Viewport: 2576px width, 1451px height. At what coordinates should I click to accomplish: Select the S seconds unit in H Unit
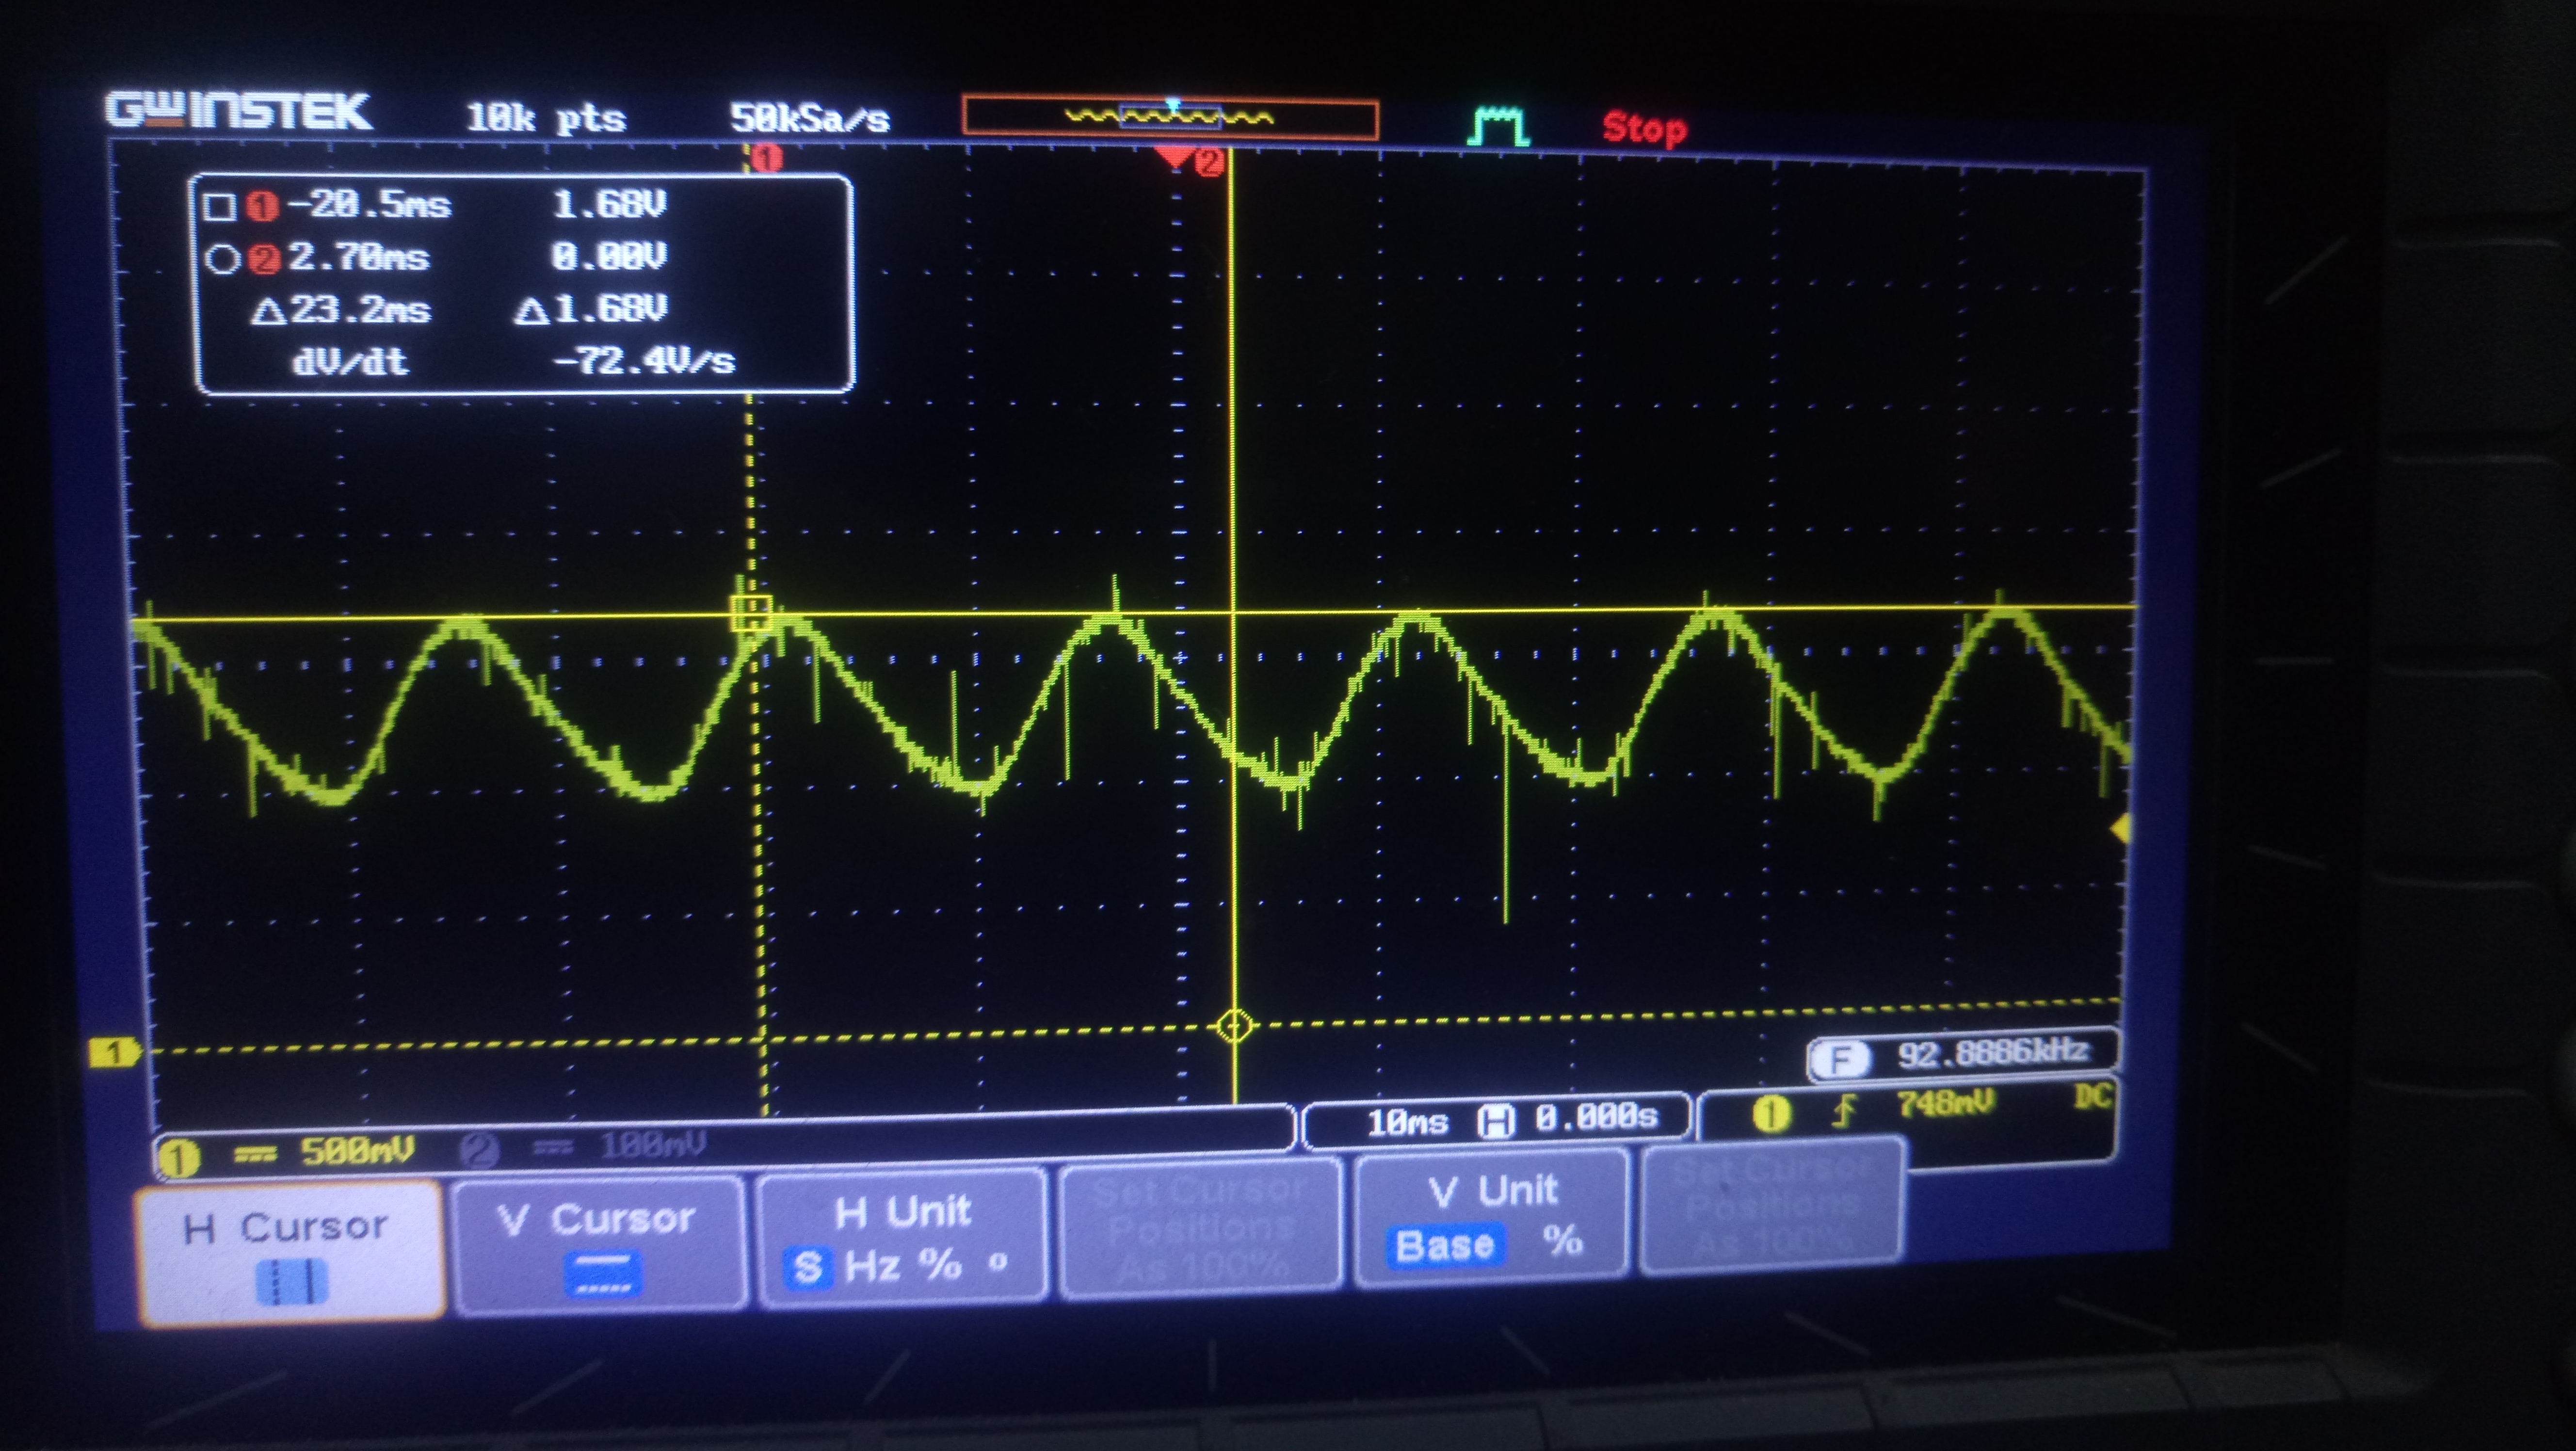click(808, 1268)
